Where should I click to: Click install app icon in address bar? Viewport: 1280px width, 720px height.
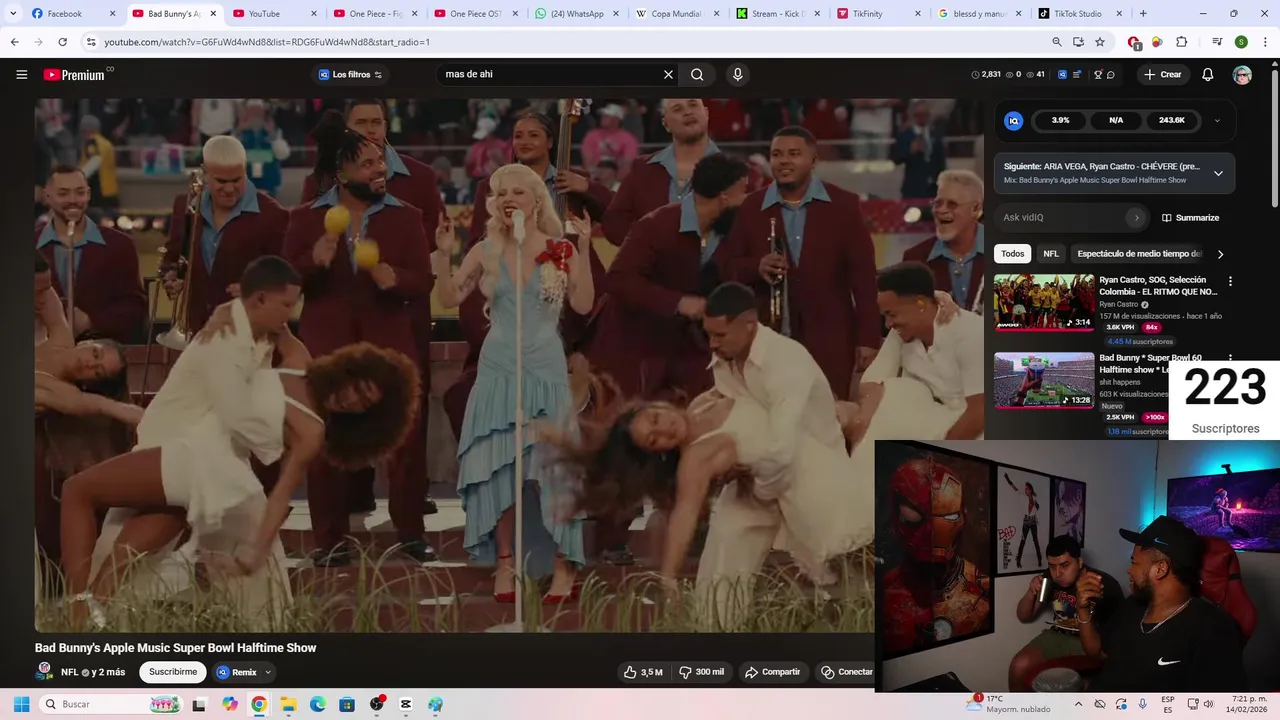pos(1078,42)
